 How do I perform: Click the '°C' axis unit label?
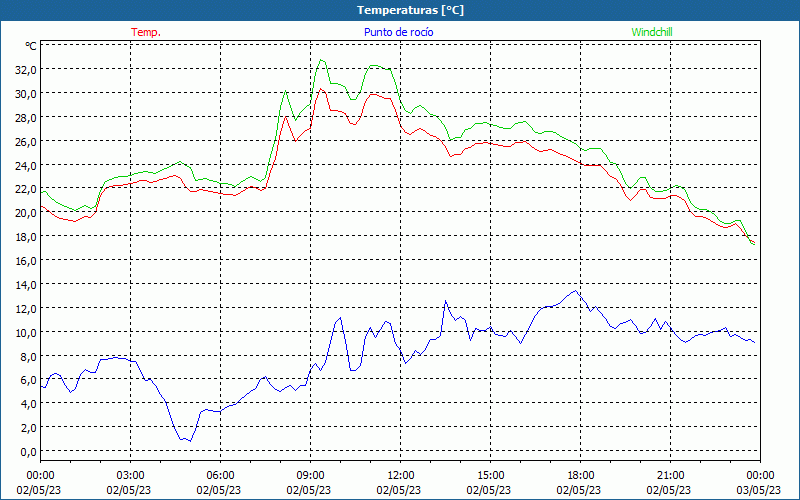pyautogui.click(x=31, y=46)
